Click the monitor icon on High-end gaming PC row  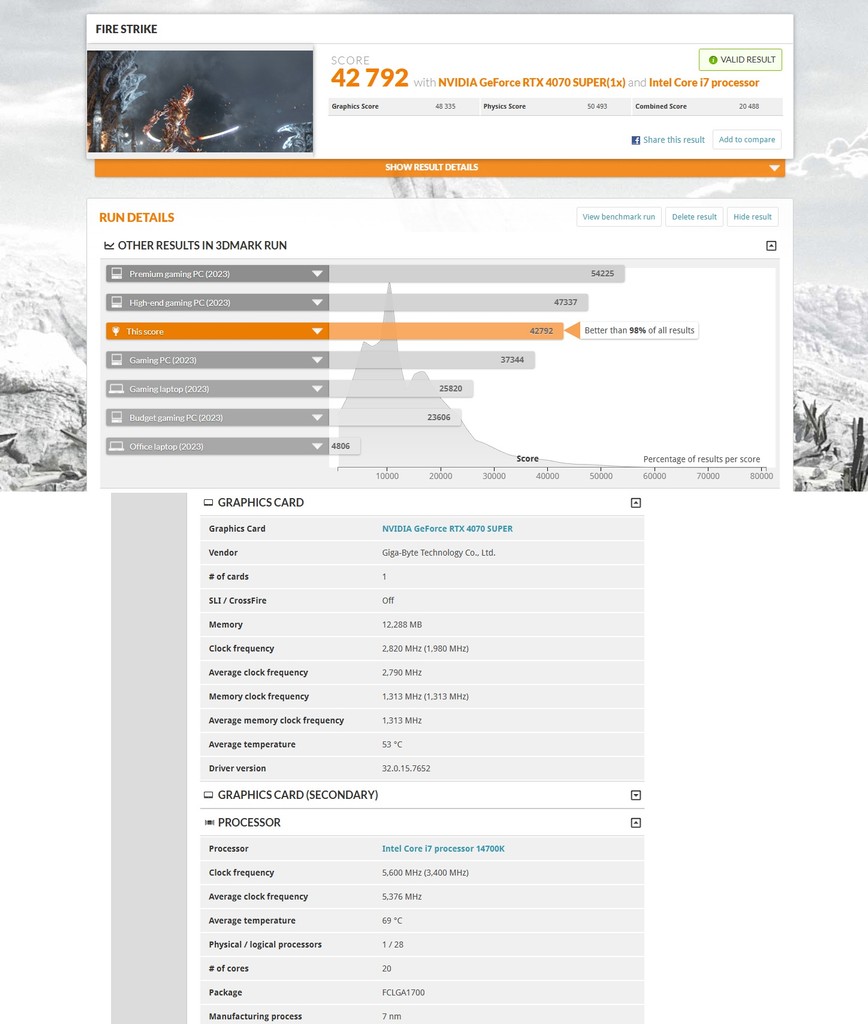(x=116, y=302)
